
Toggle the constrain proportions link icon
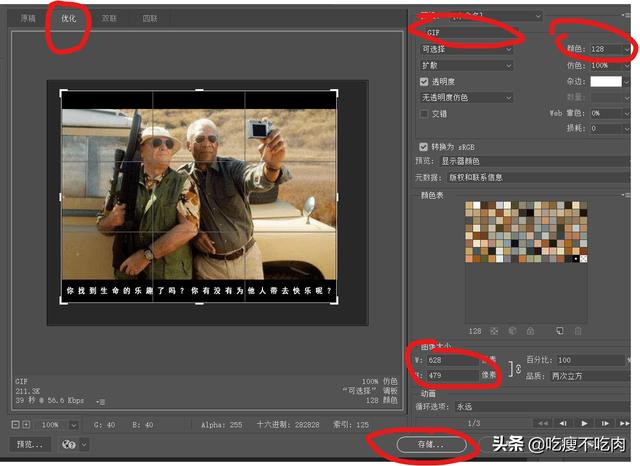516,368
